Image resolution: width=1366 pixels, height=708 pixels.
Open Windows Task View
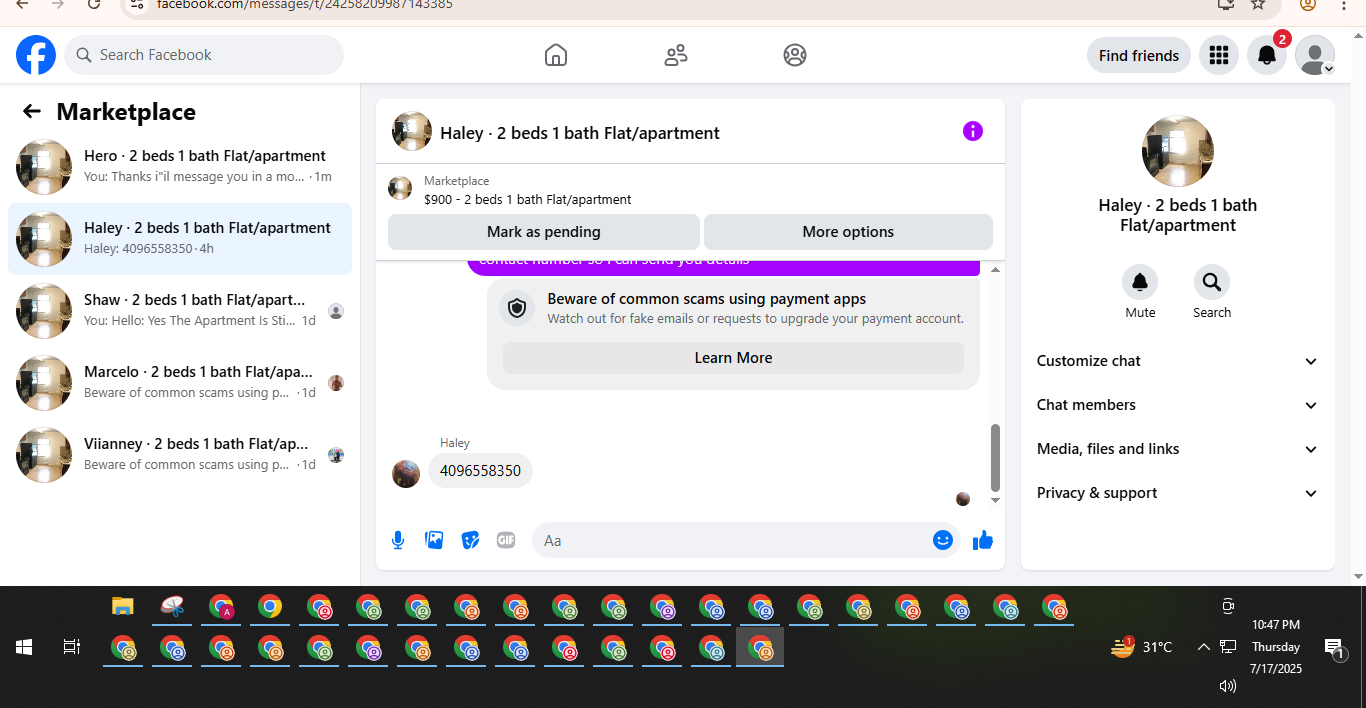(x=72, y=647)
